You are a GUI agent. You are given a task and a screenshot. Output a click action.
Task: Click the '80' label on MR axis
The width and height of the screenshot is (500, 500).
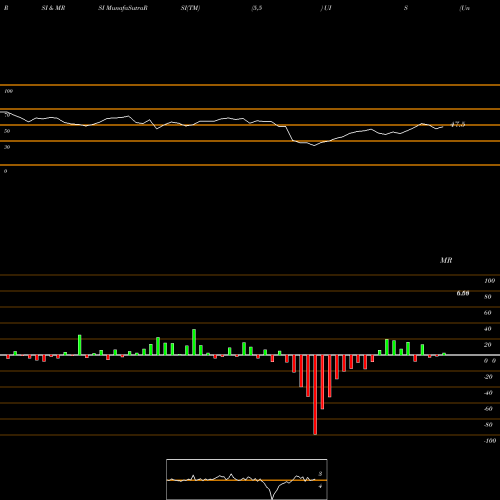point(488,297)
